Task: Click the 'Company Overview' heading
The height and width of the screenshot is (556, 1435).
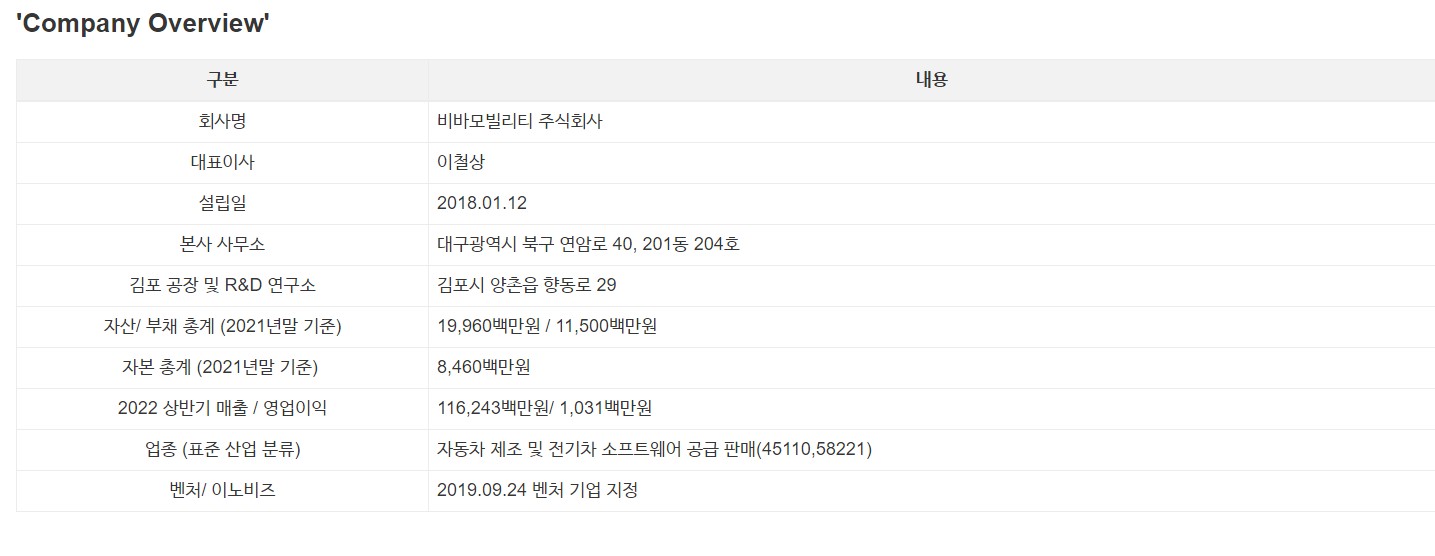Action: [143, 24]
